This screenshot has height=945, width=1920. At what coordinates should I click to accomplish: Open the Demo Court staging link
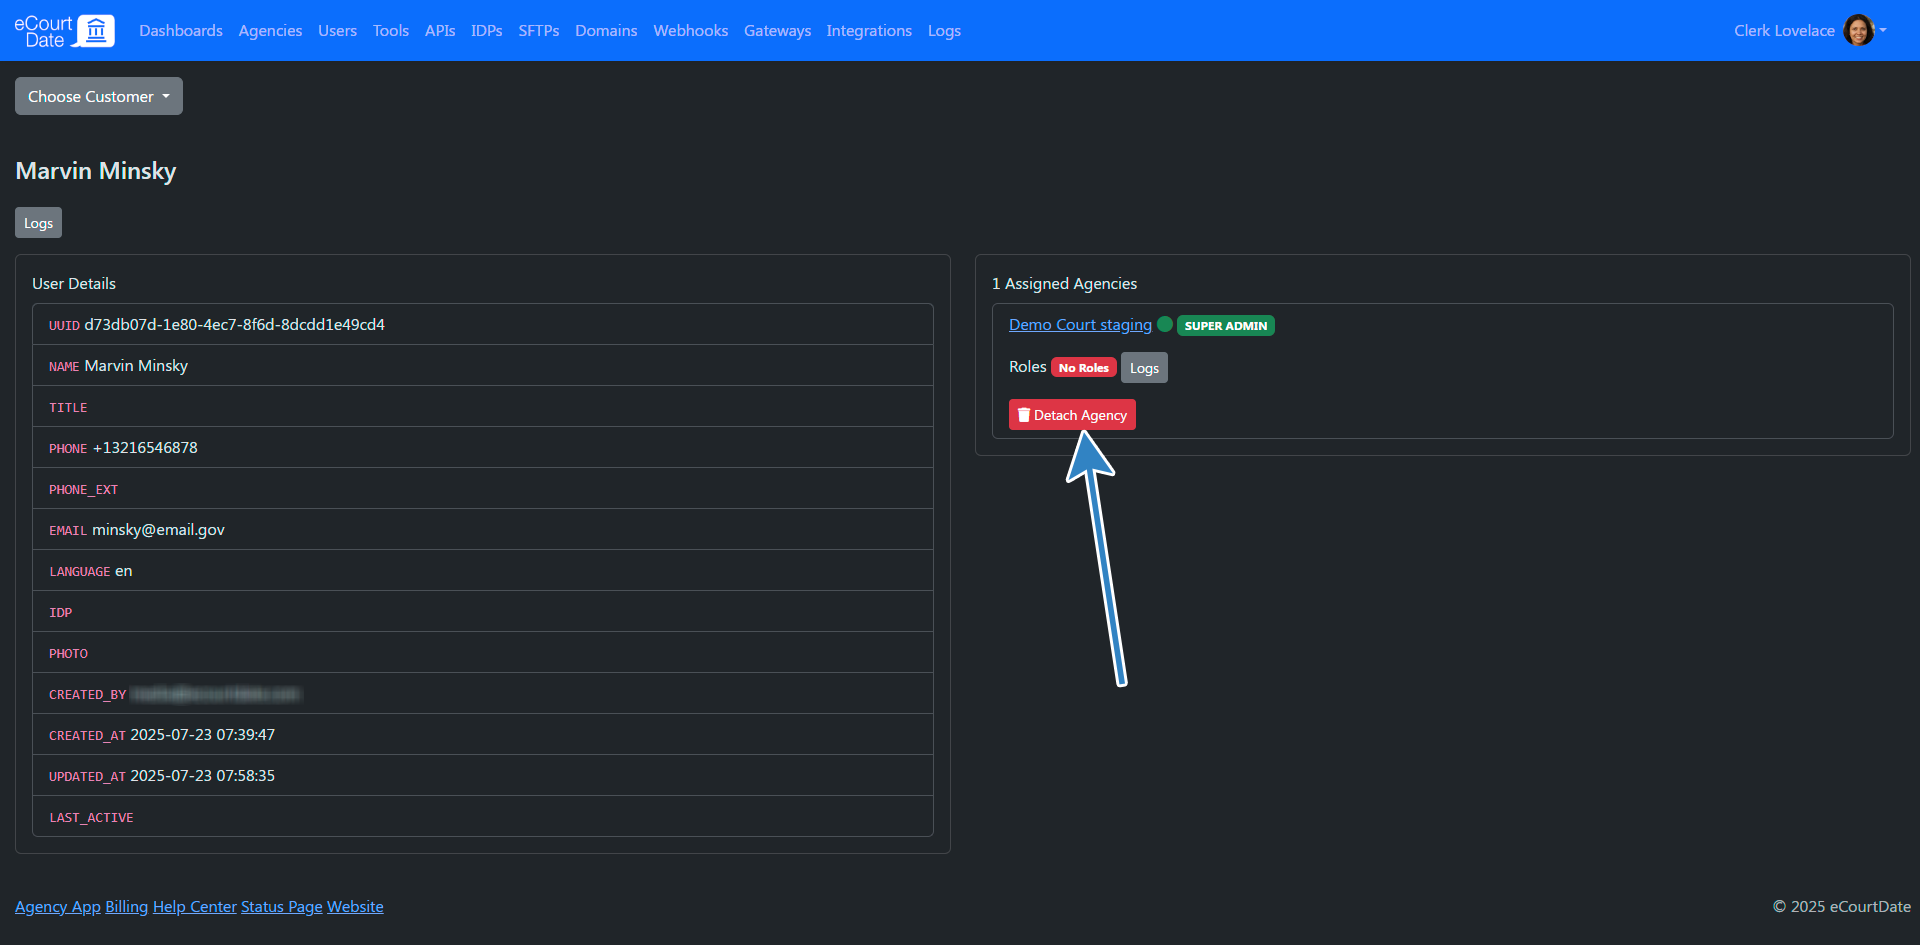[x=1080, y=324]
